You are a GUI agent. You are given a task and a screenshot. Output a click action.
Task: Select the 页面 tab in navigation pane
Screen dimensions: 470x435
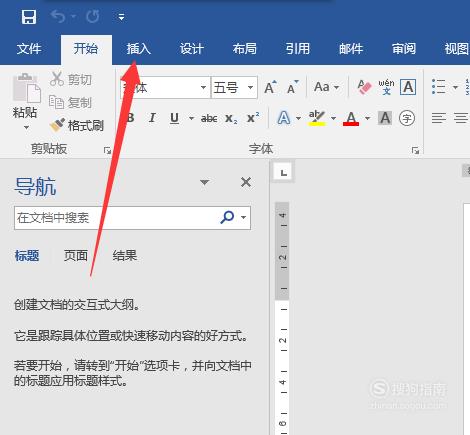coord(76,256)
